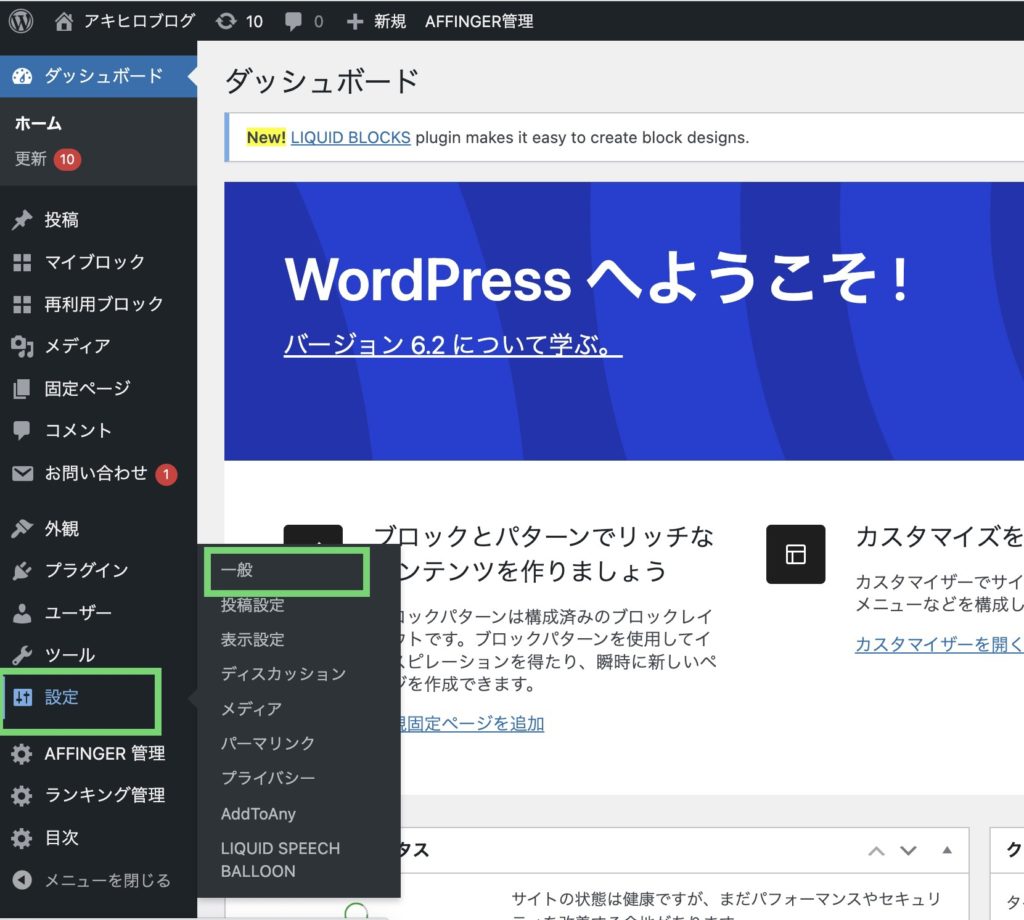Image resolution: width=1024 pixels, height=920 pixels.
Task: Click the home icon beside アキヒロブログ
Action: [64, 21]
